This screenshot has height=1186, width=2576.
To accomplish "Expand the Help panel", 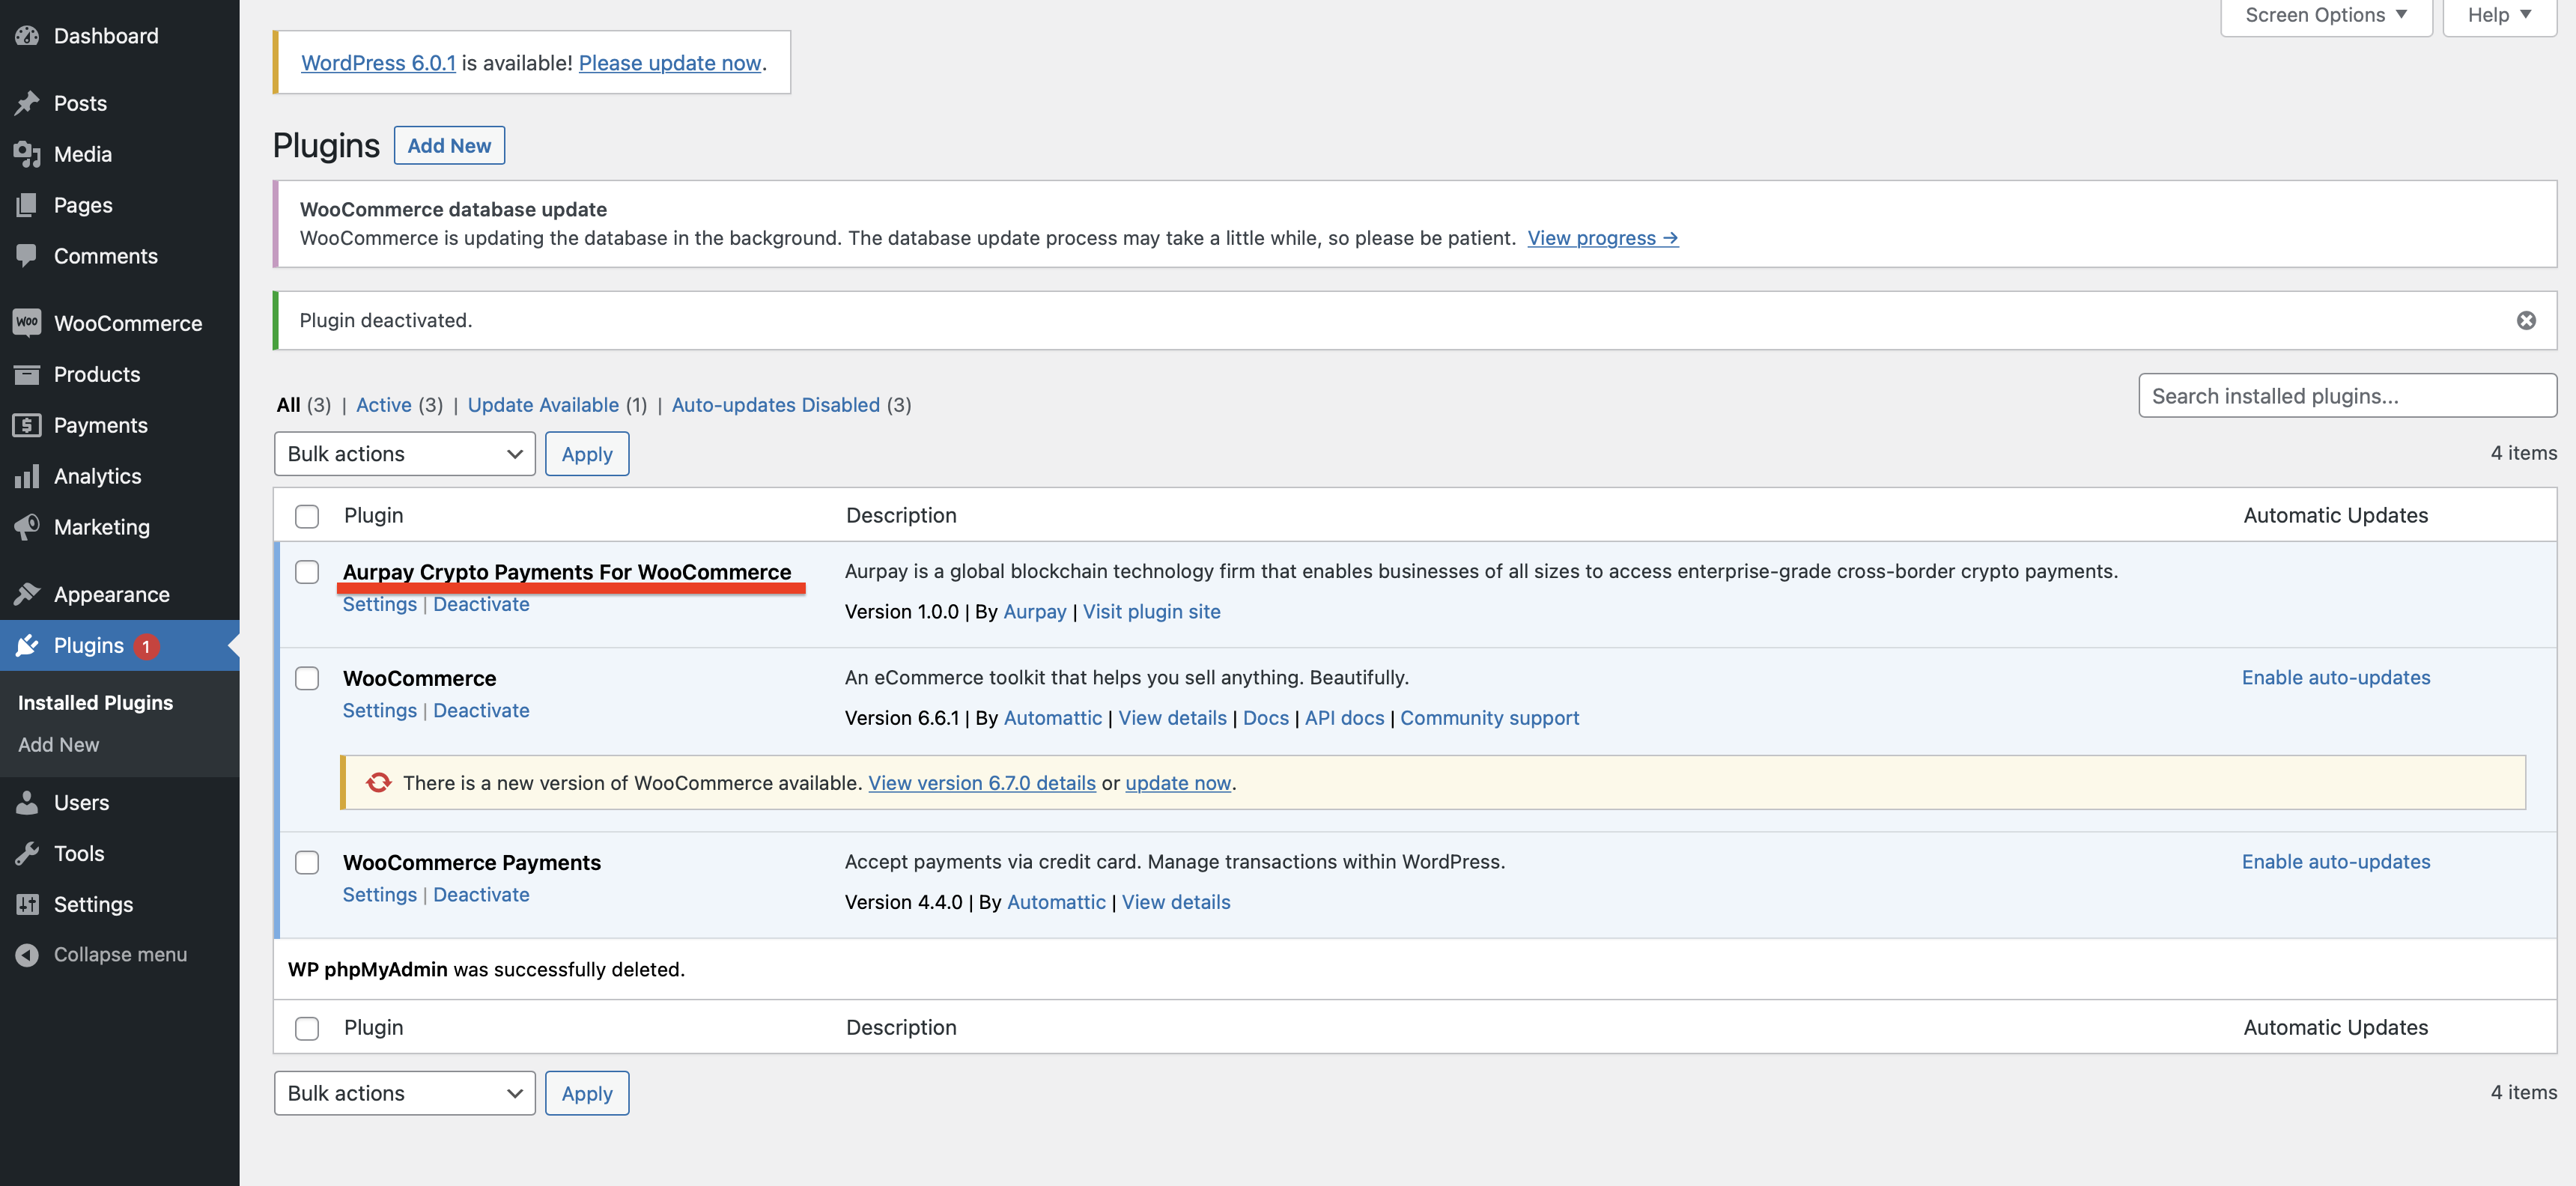I will (2499, 15).
